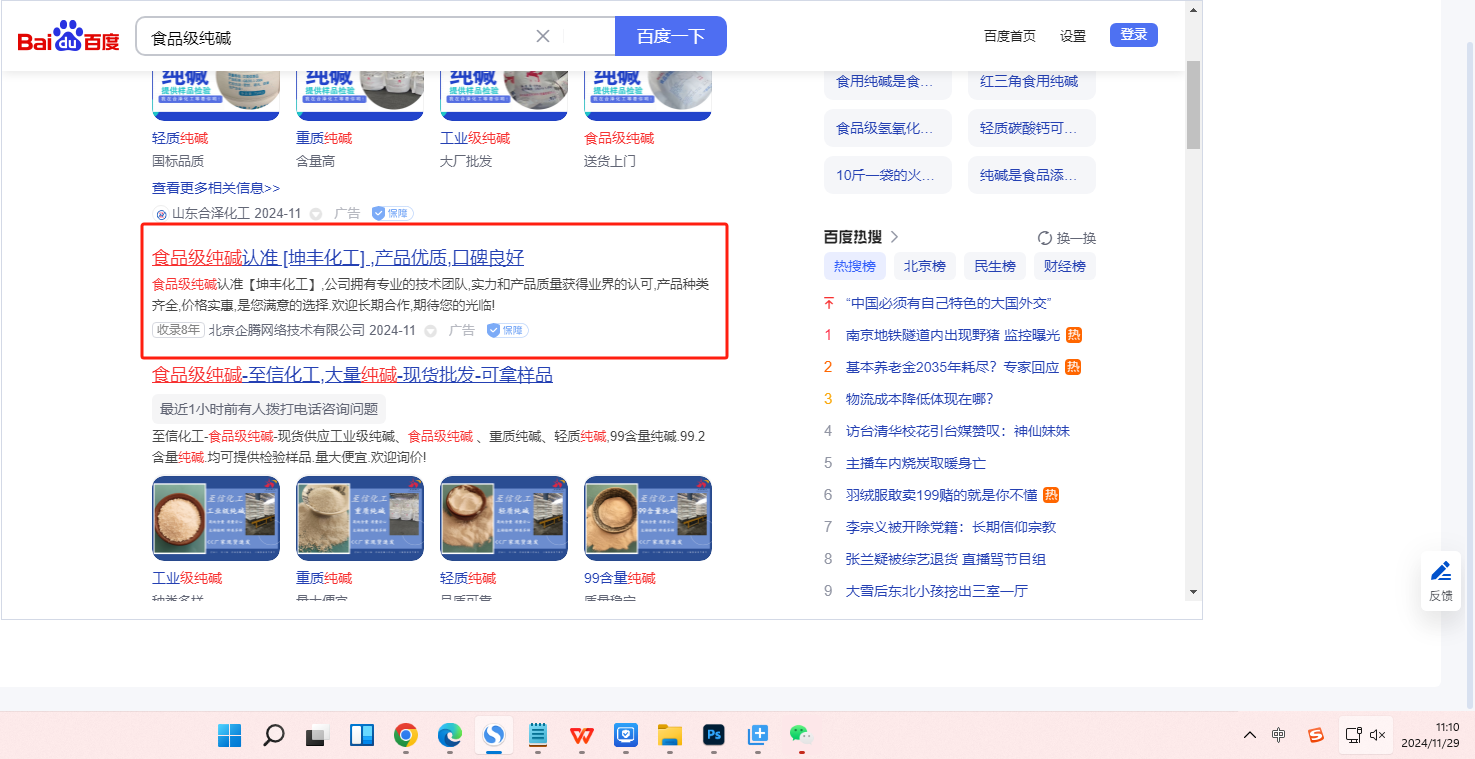The image size is (1475, 759).
Task: Open the 10斤一袋的火… related search chip
Action: [x=888, y=175]
